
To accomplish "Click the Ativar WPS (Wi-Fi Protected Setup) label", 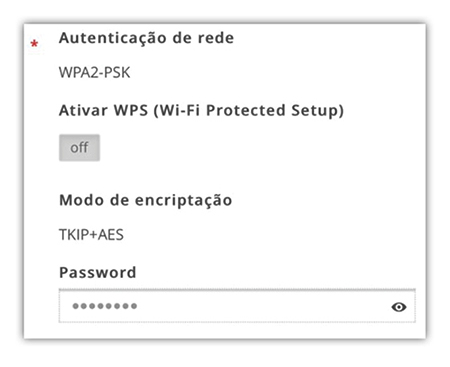I will (x=201, y=110).
